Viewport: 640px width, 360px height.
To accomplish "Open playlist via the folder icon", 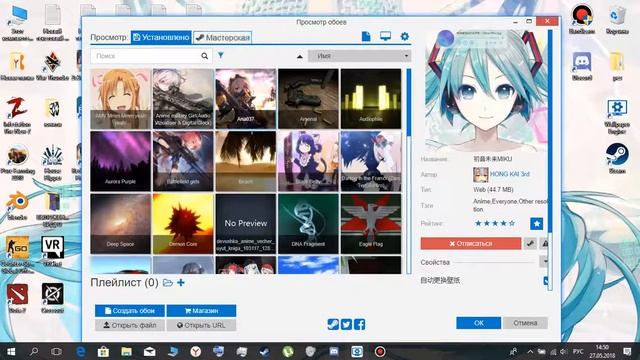I will [x=168, y=282].
